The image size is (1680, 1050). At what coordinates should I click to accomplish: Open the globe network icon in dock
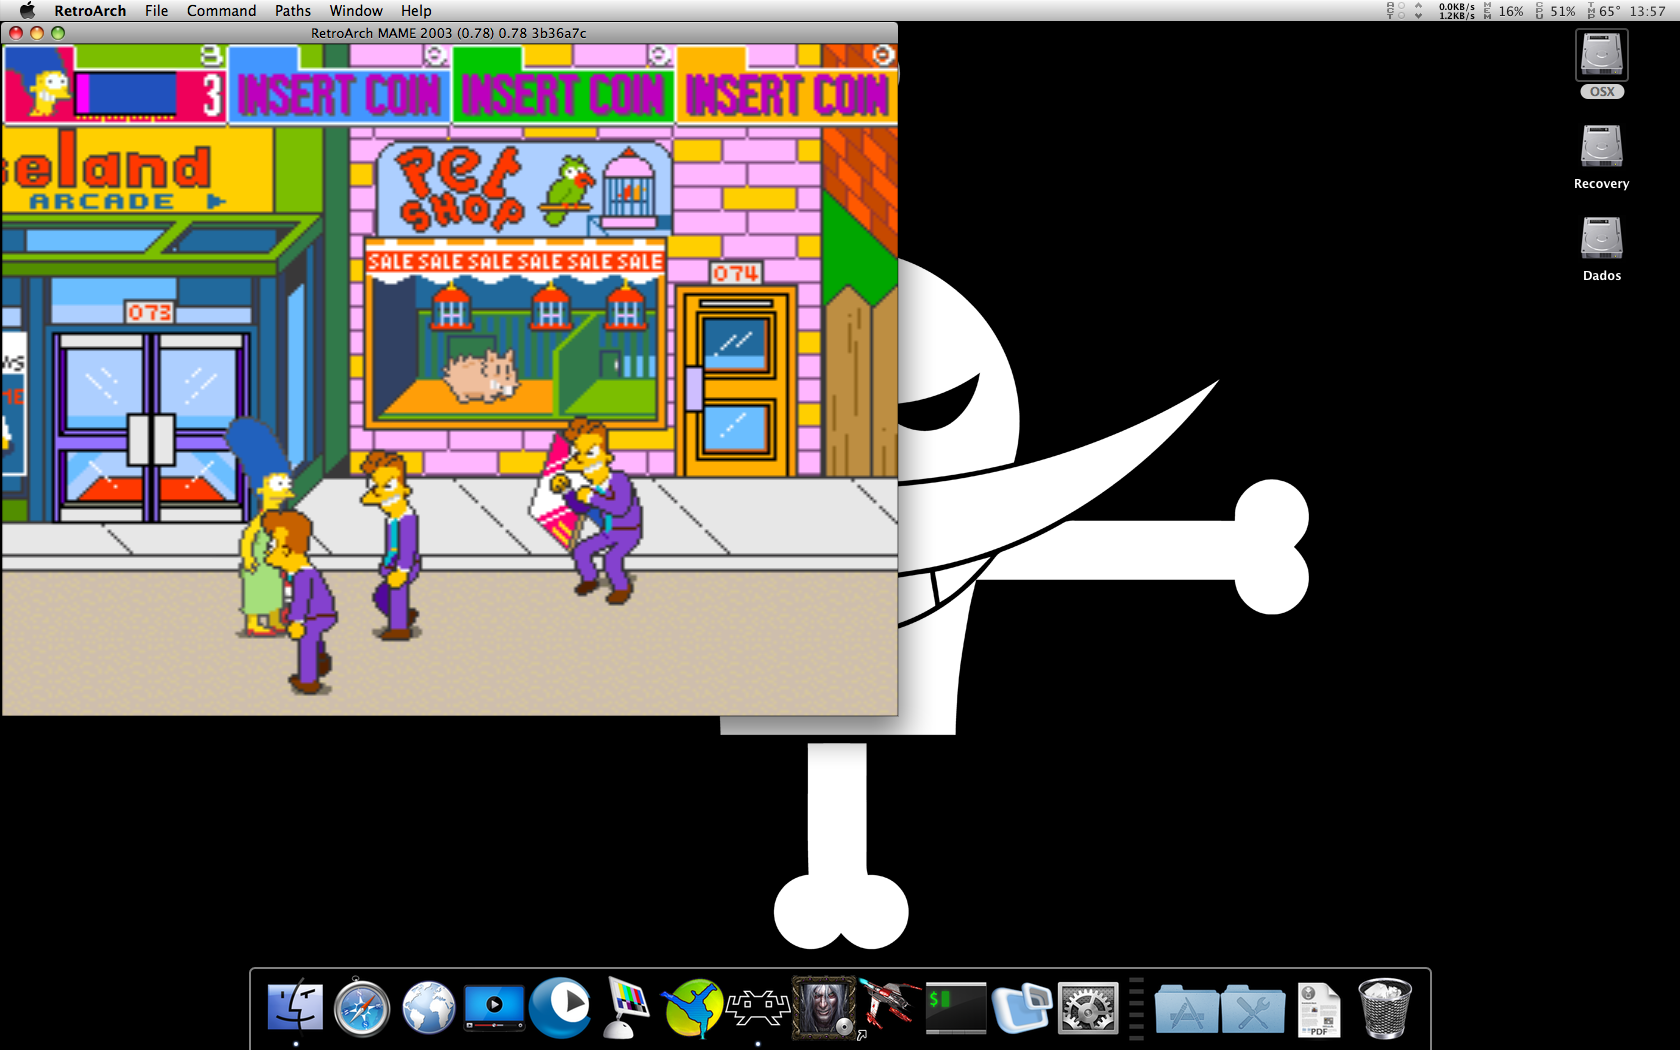[x=428, y=1007]
